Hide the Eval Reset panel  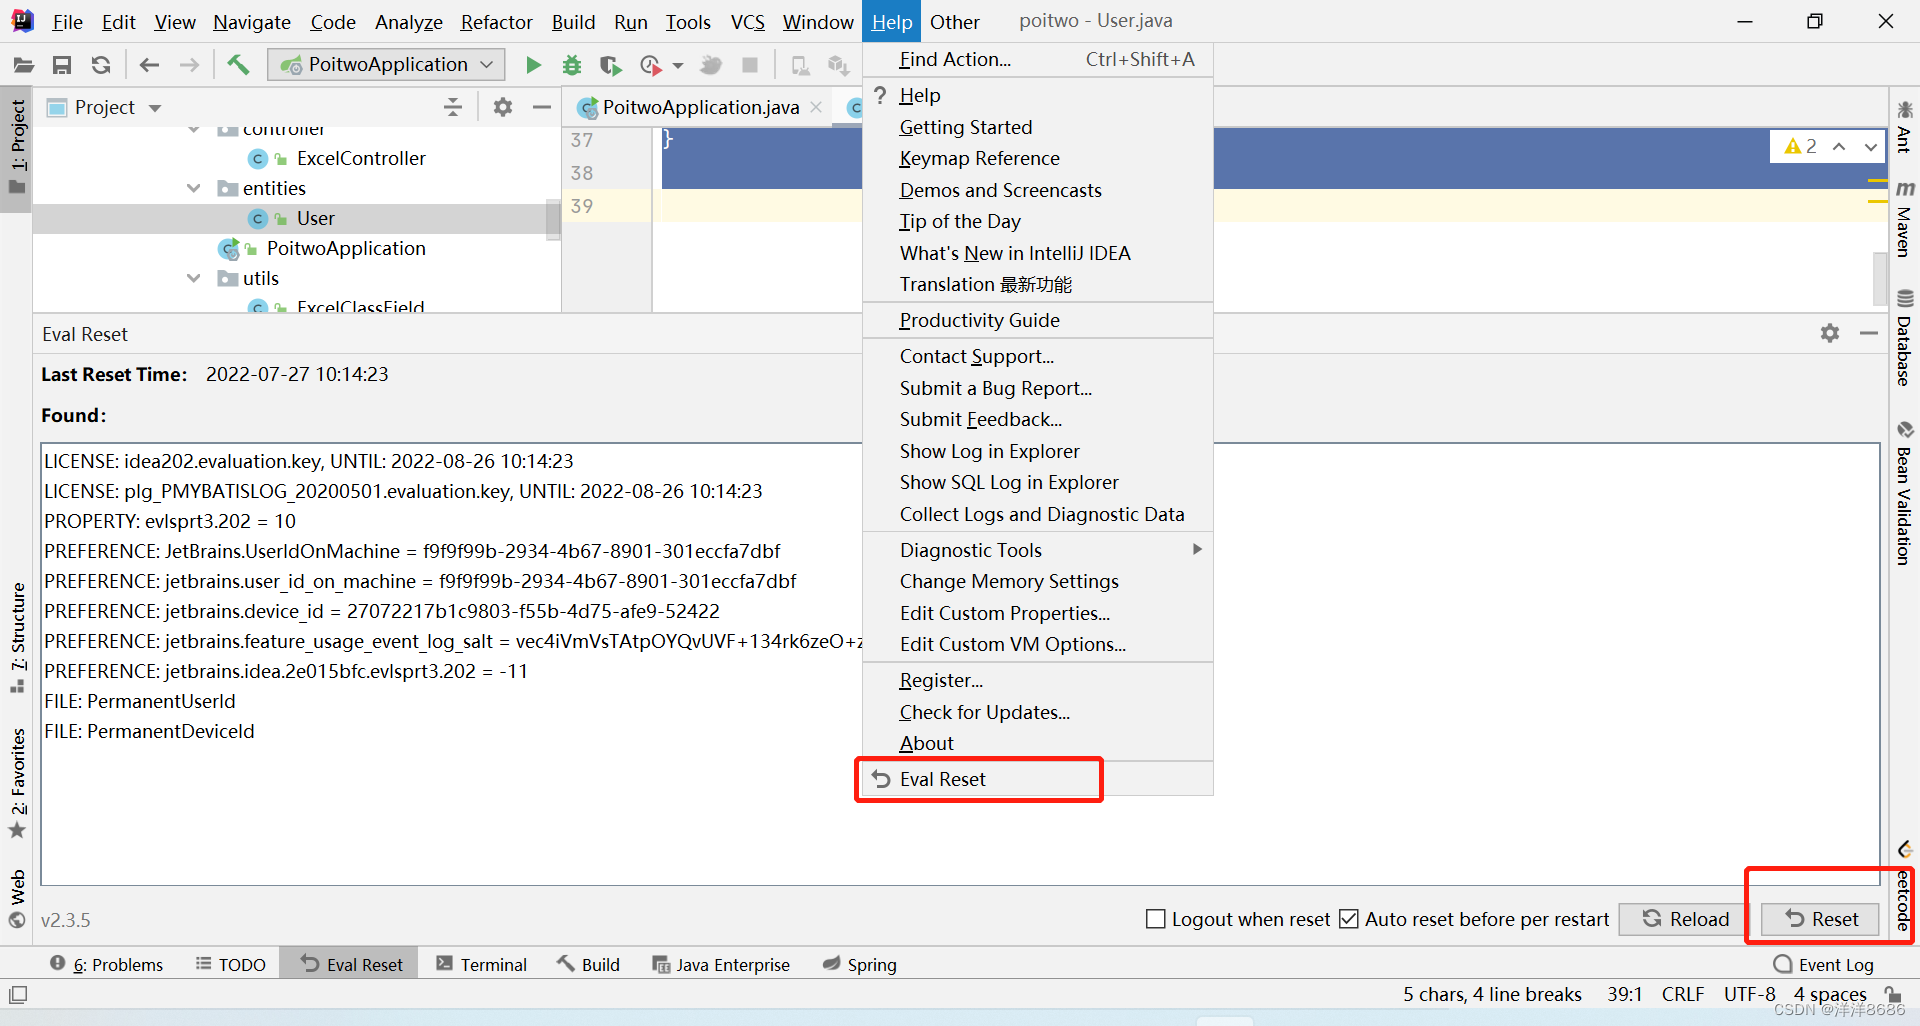[x=1869, y=333]
